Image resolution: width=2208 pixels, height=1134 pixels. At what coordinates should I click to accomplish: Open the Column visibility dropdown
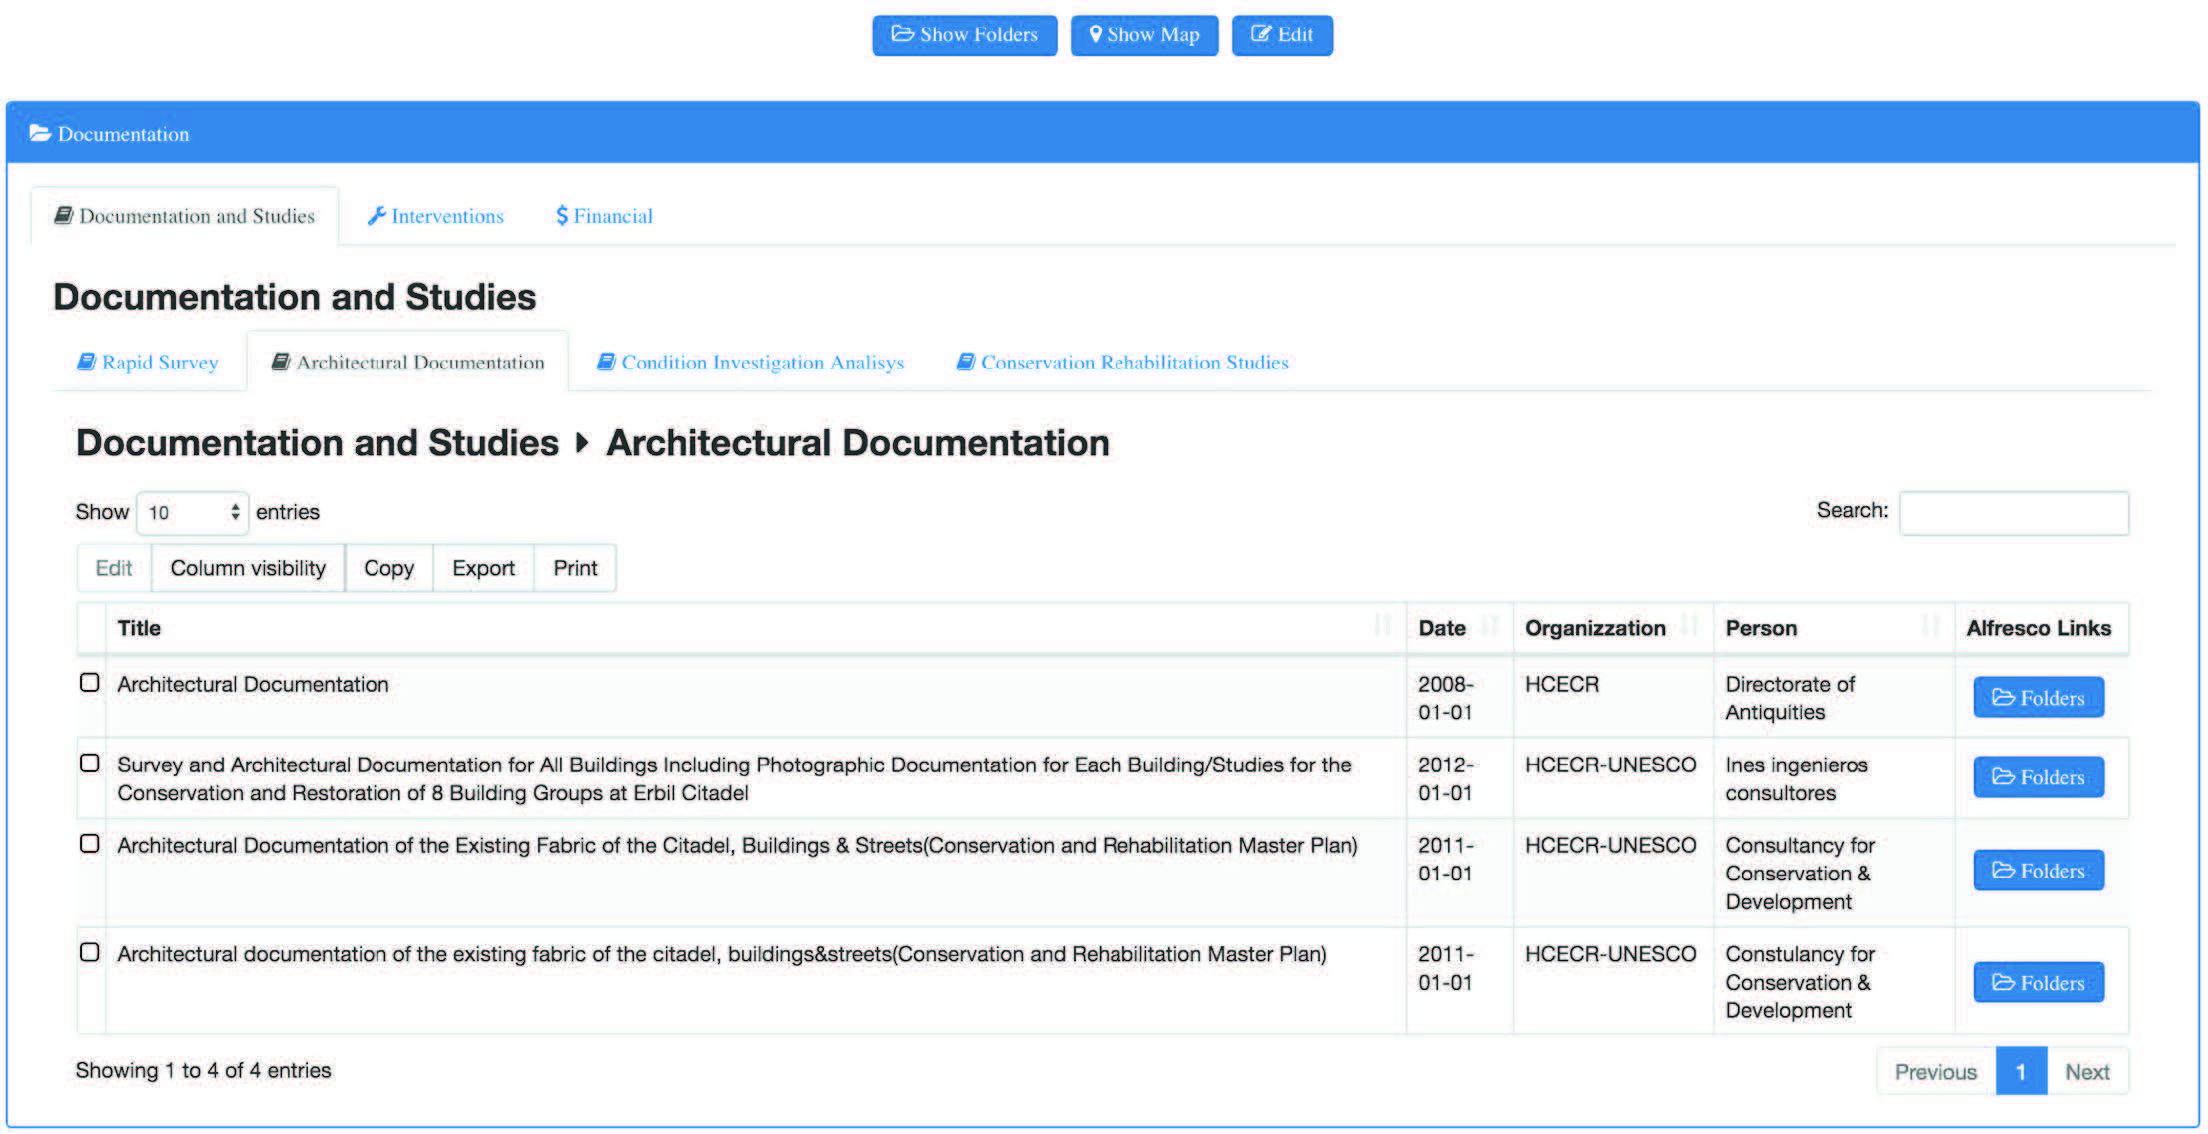click(x=248, y=568)
